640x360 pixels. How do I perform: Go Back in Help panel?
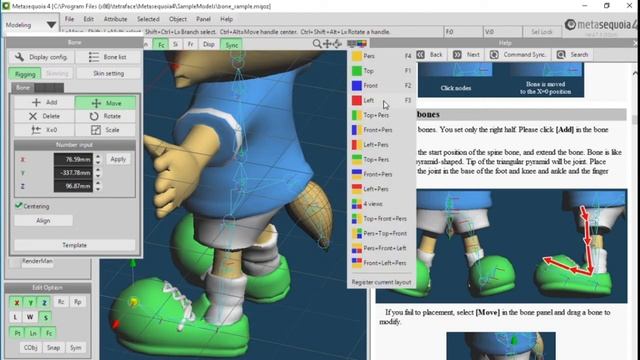[x=429, y=55]
